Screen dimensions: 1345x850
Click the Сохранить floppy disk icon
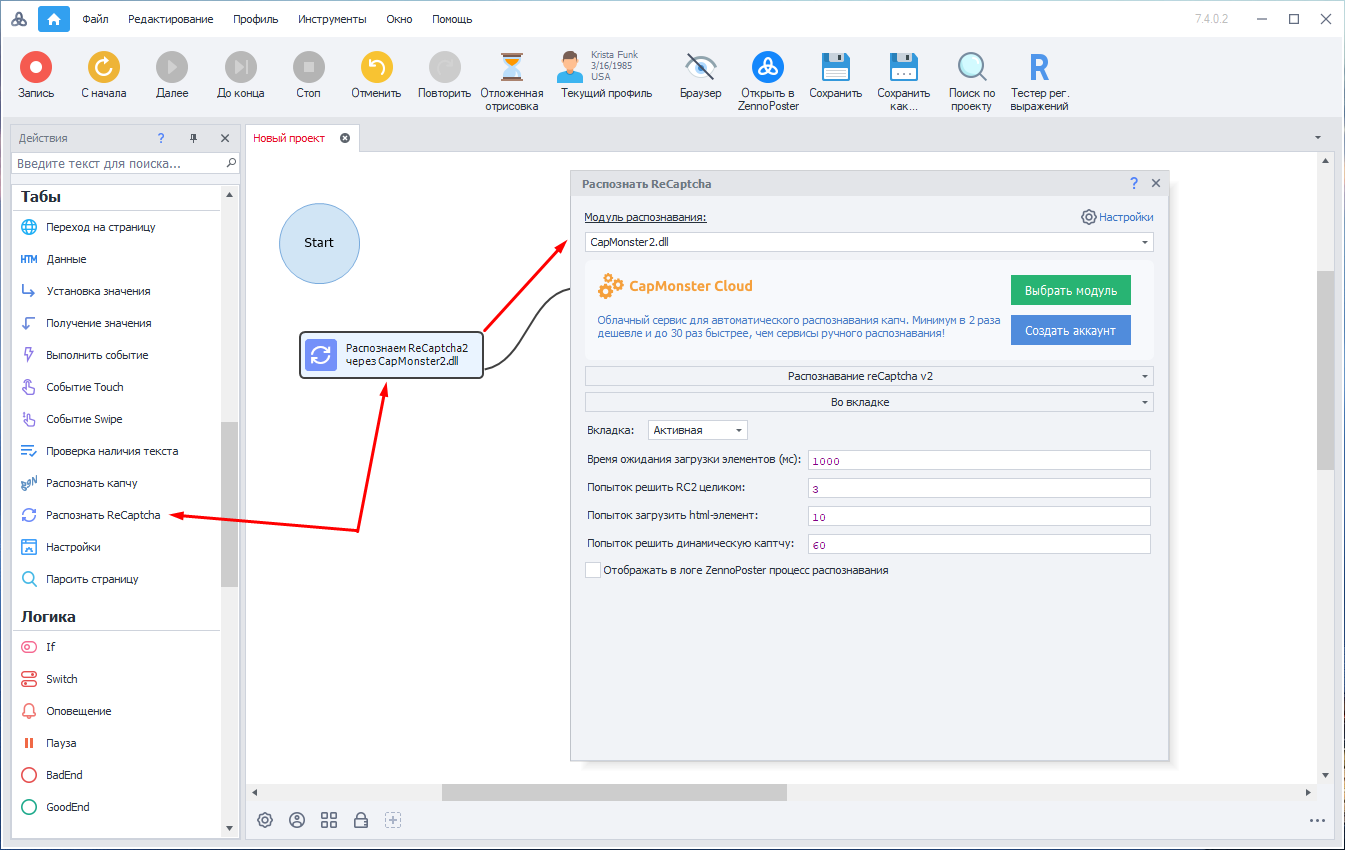[835, 68]
